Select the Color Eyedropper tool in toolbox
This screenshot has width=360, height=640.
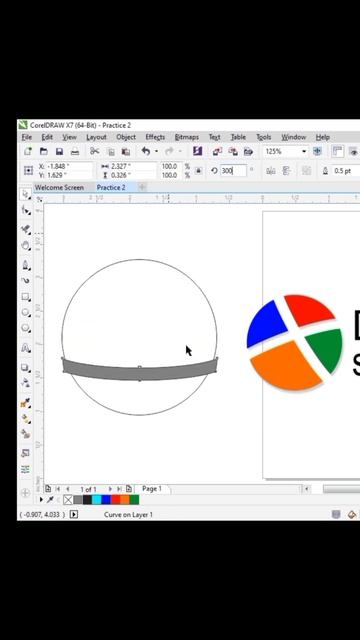(x=26, y=403)
